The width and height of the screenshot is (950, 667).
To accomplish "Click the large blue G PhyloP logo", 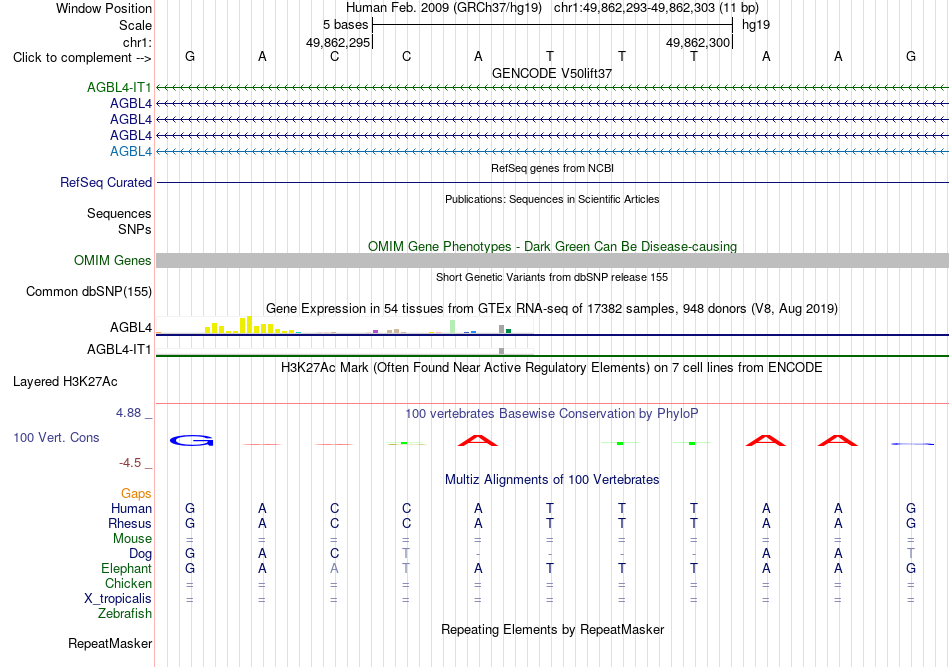I will 191,441.
